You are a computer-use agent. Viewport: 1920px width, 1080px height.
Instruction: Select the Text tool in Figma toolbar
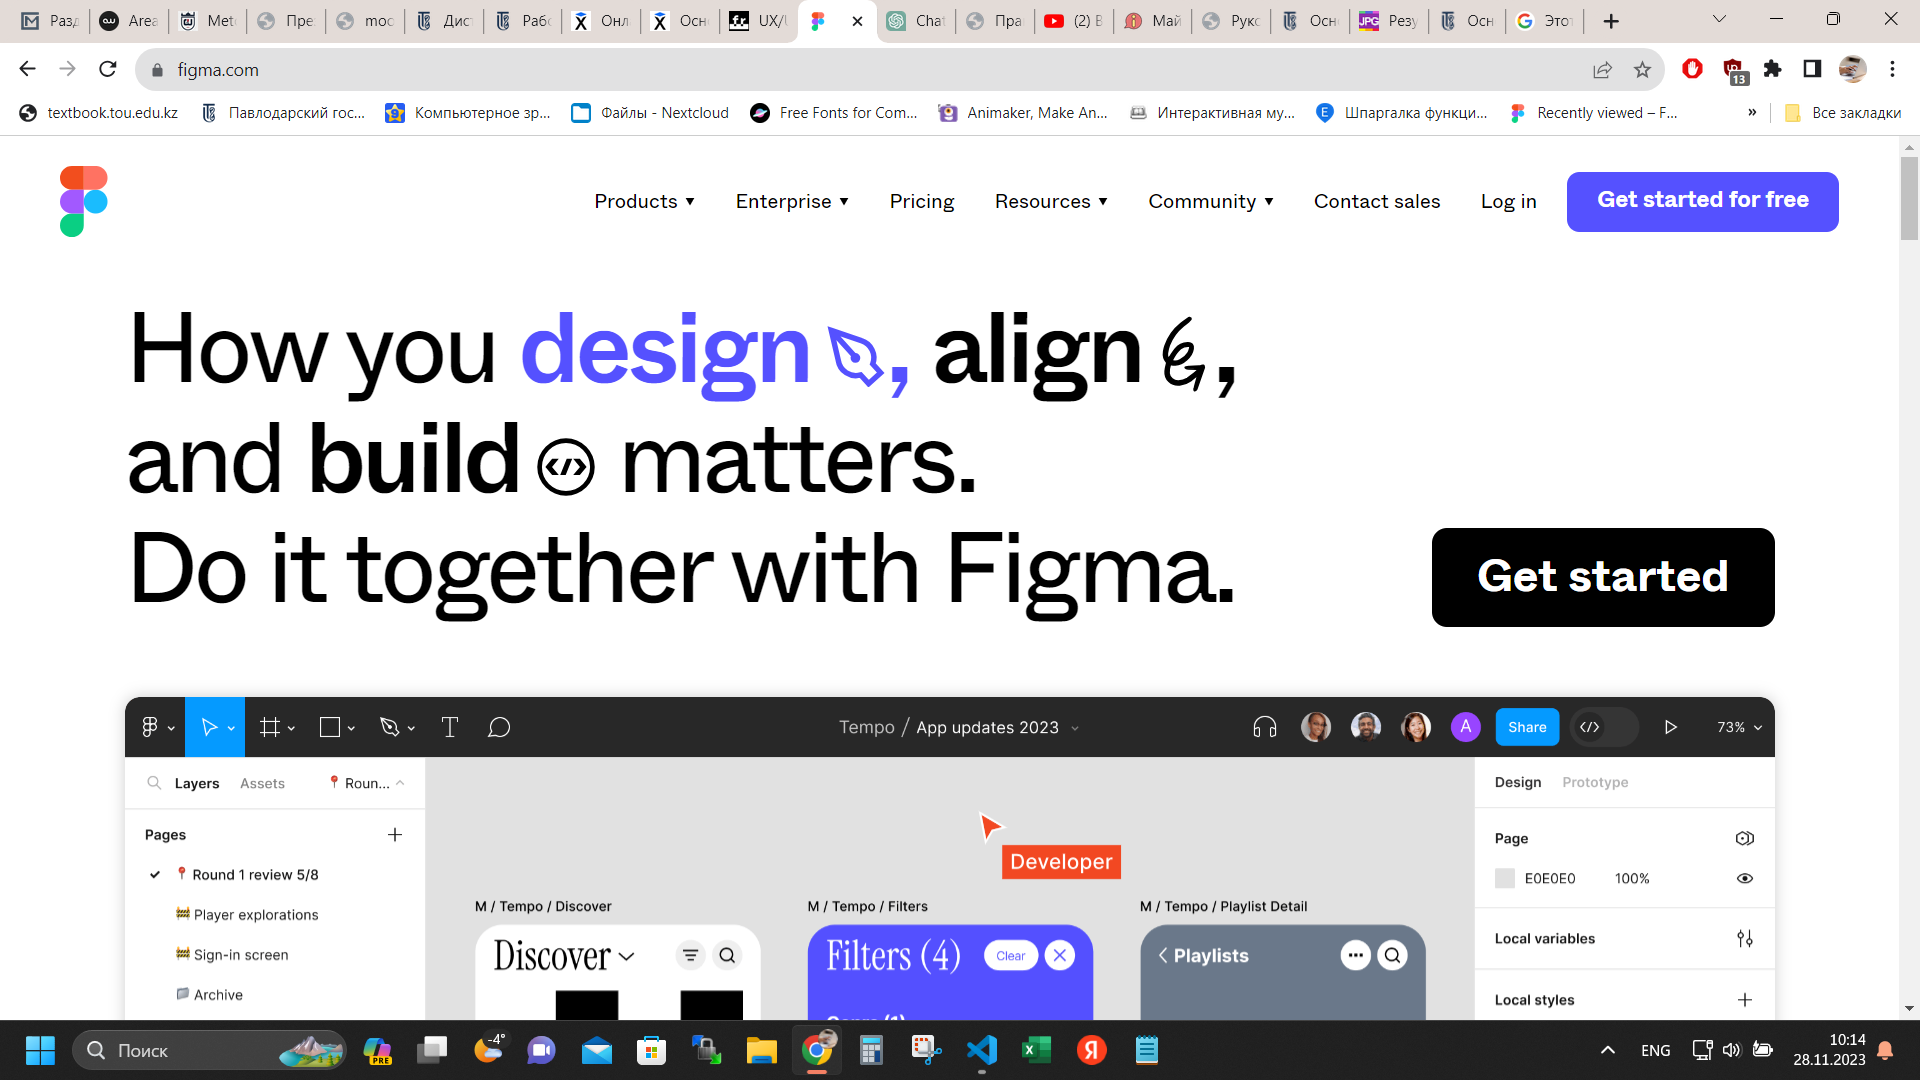[450, 727]
